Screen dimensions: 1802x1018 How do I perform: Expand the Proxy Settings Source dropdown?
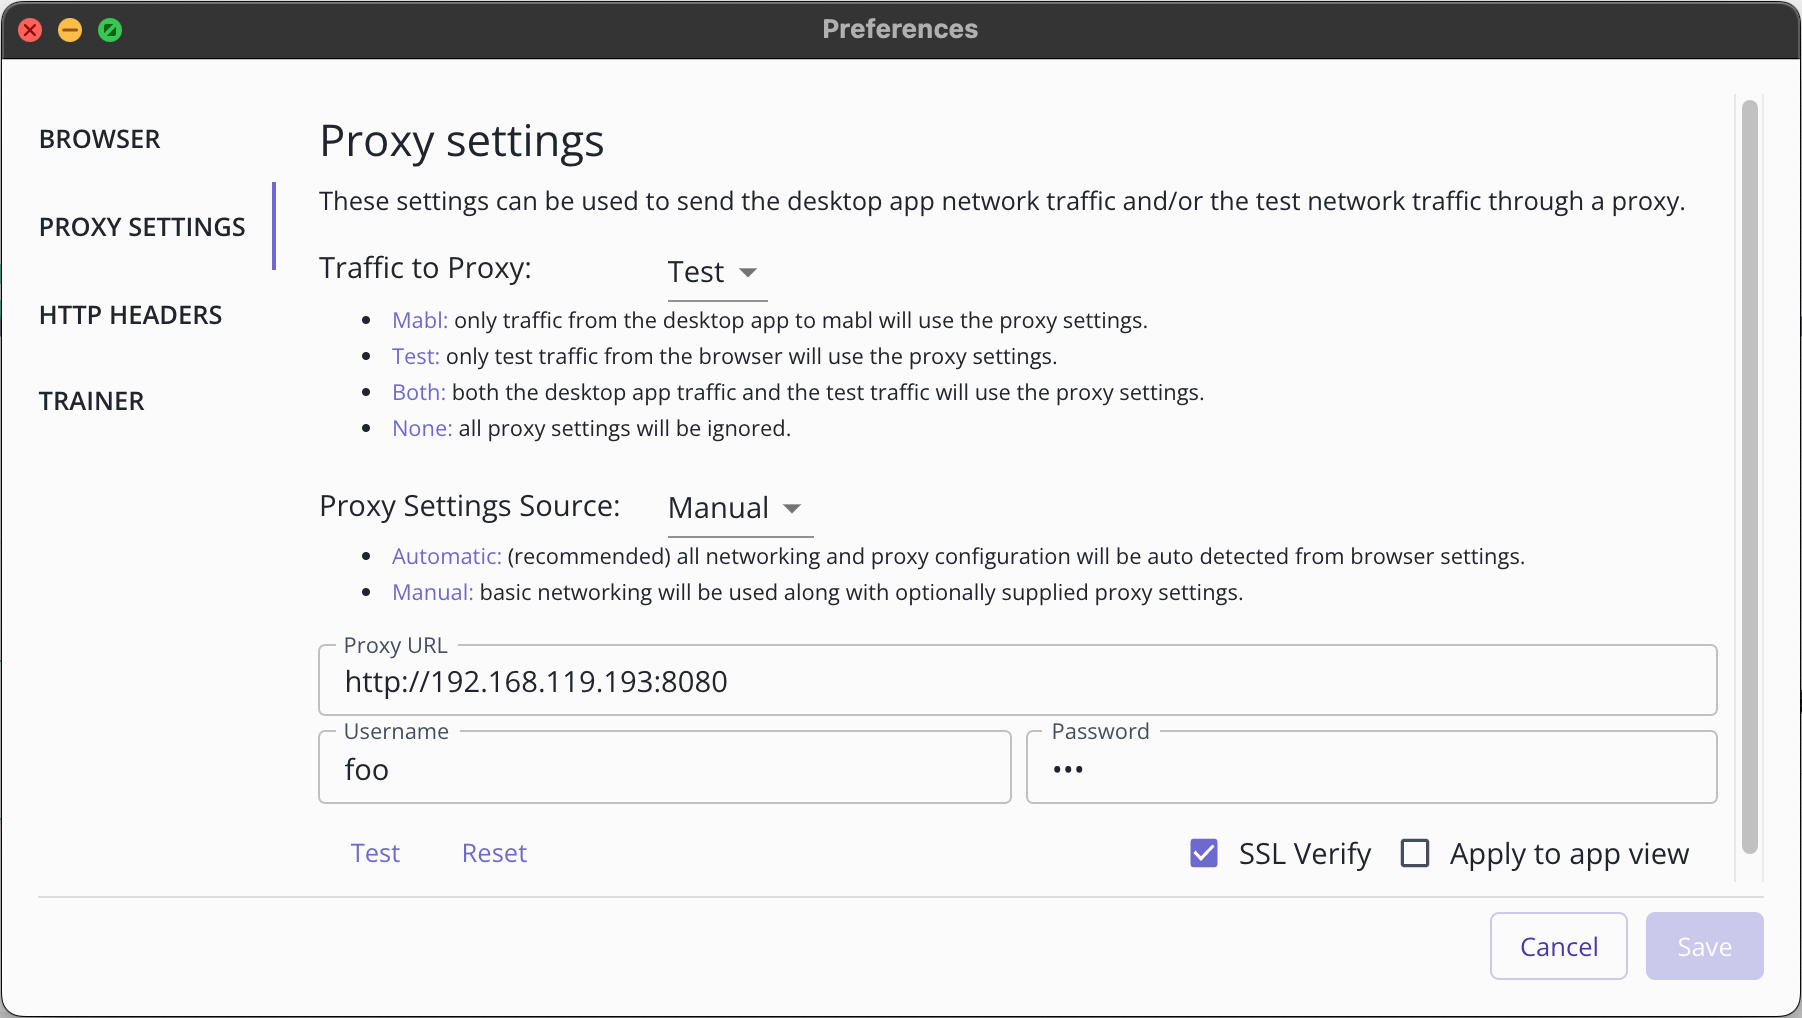740,508
